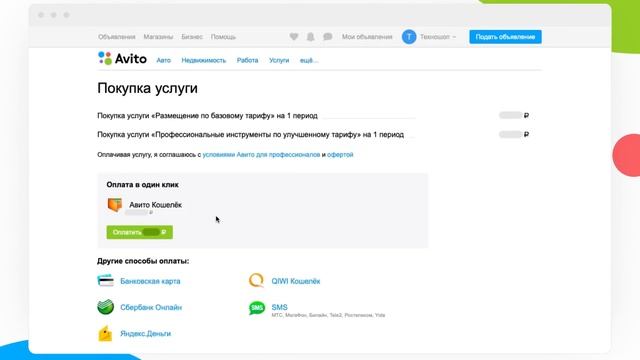Open the Объявления top menu item
The width and height of the screenshot is (640, 360).
pos(116,37)
